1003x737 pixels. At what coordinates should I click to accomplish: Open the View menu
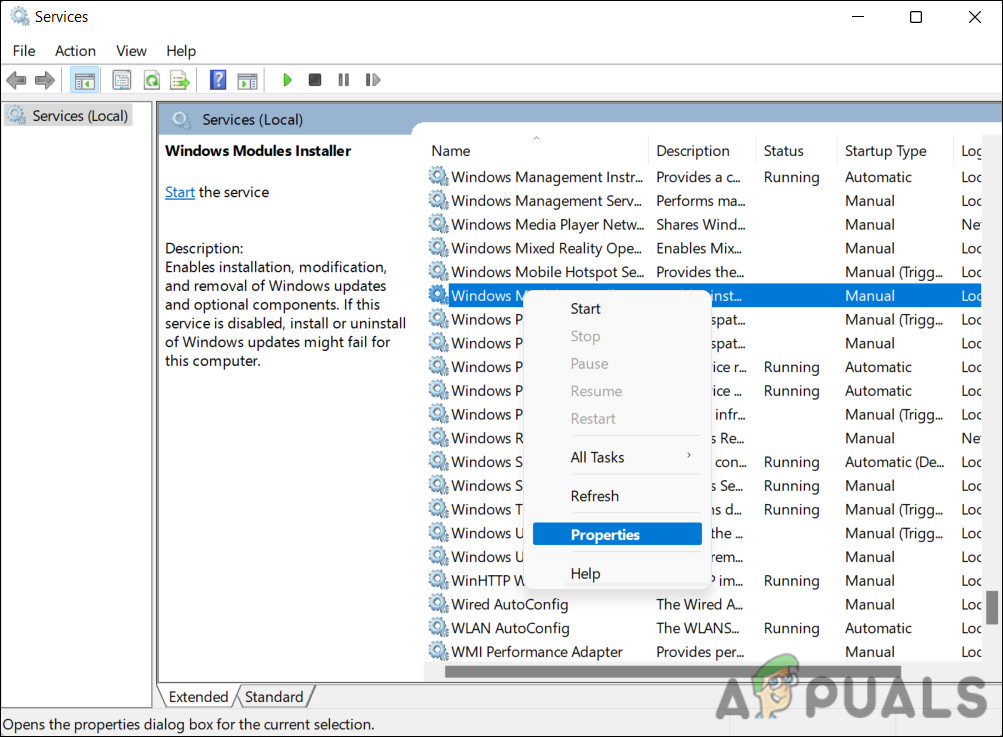[x=131, y=51]
